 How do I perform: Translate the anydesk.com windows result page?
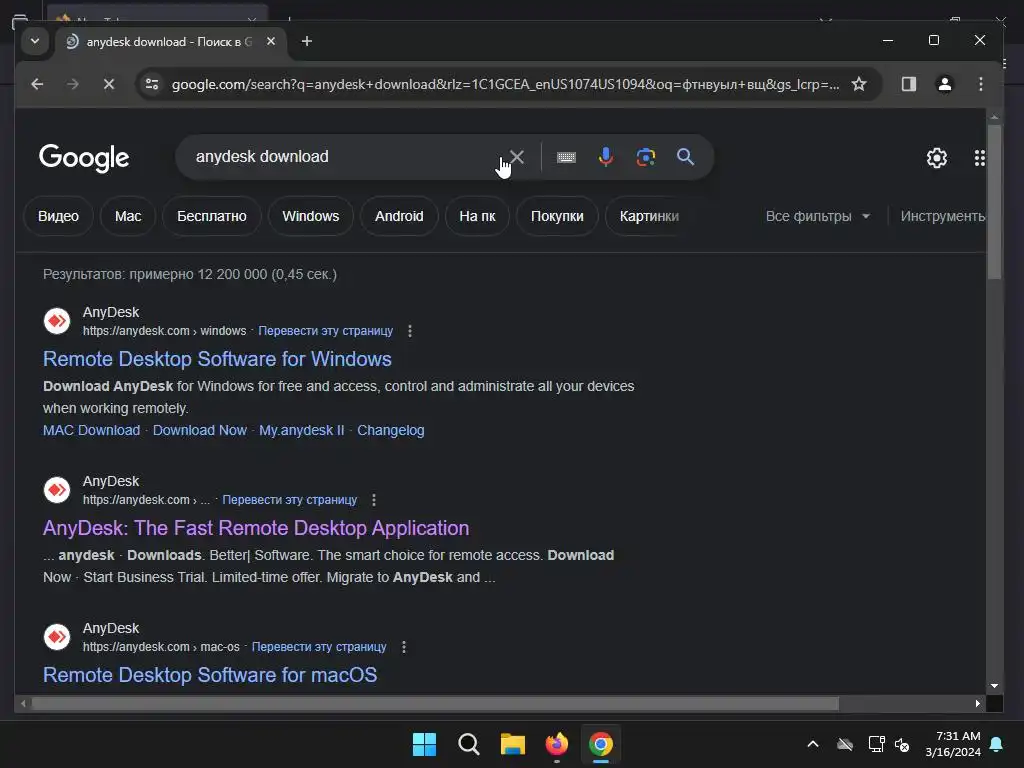325,331
